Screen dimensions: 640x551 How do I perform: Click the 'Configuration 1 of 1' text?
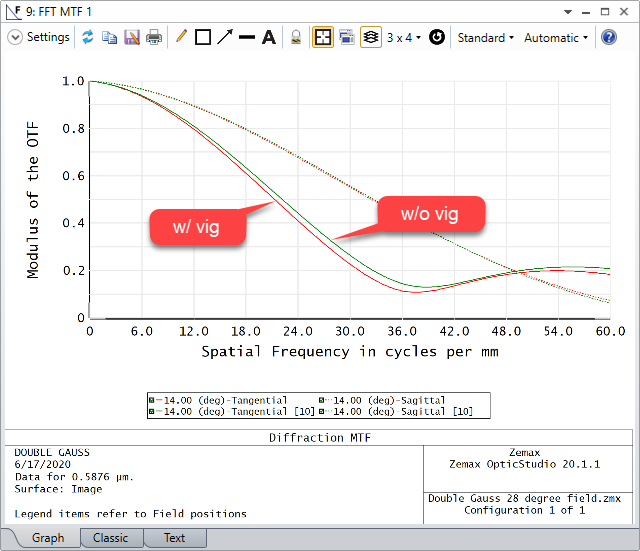[x=524, y=510]
